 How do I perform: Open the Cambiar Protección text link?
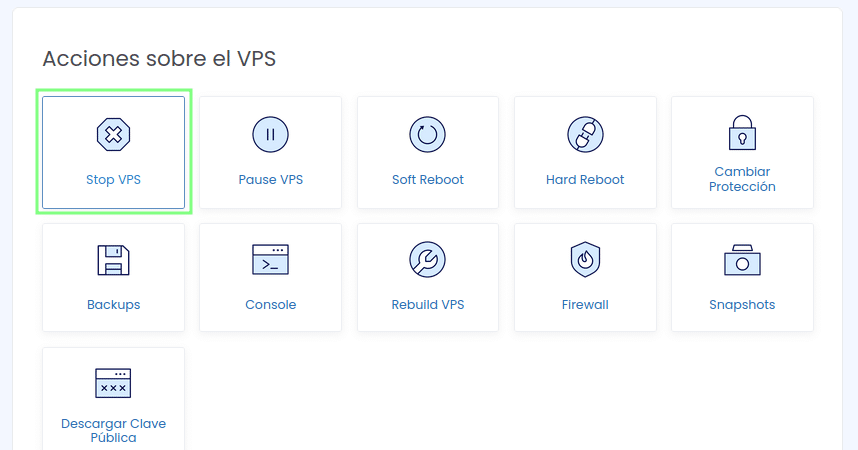[x=742, y=179]
